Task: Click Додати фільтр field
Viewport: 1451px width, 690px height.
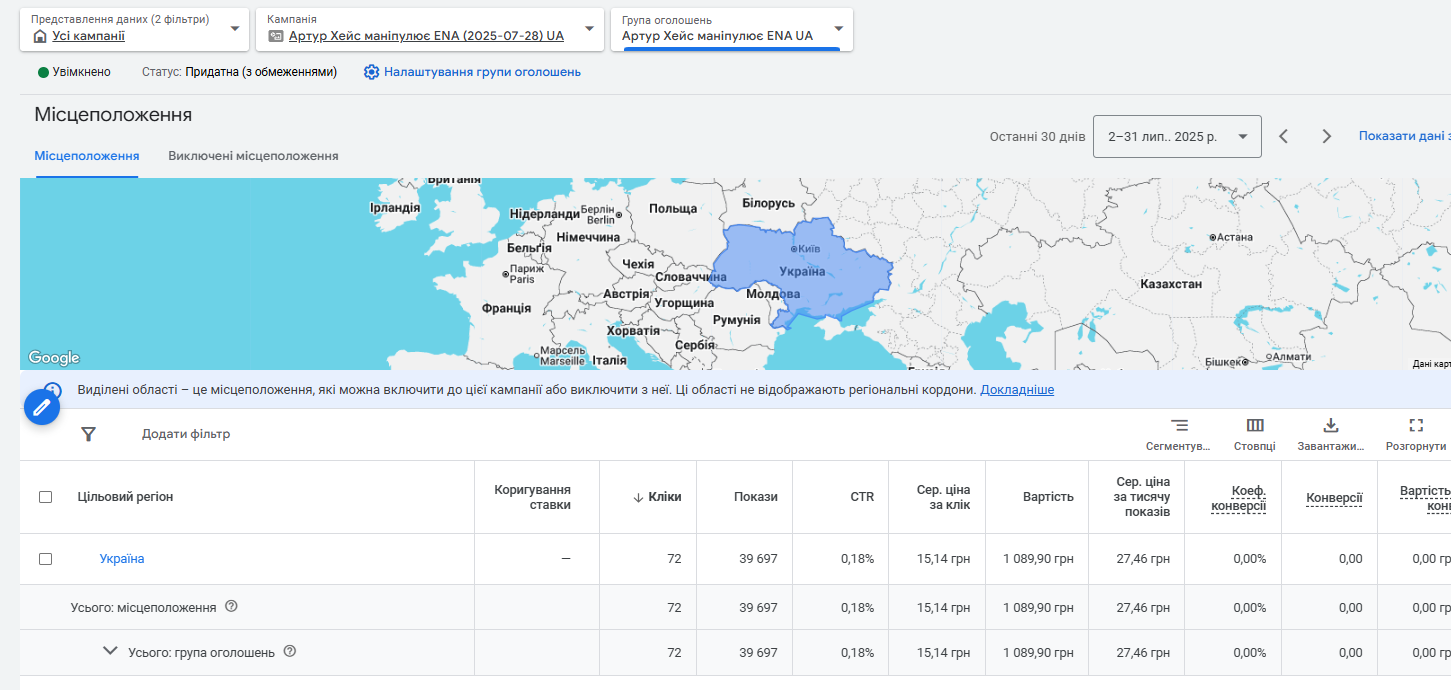Action: coord(186,434)
